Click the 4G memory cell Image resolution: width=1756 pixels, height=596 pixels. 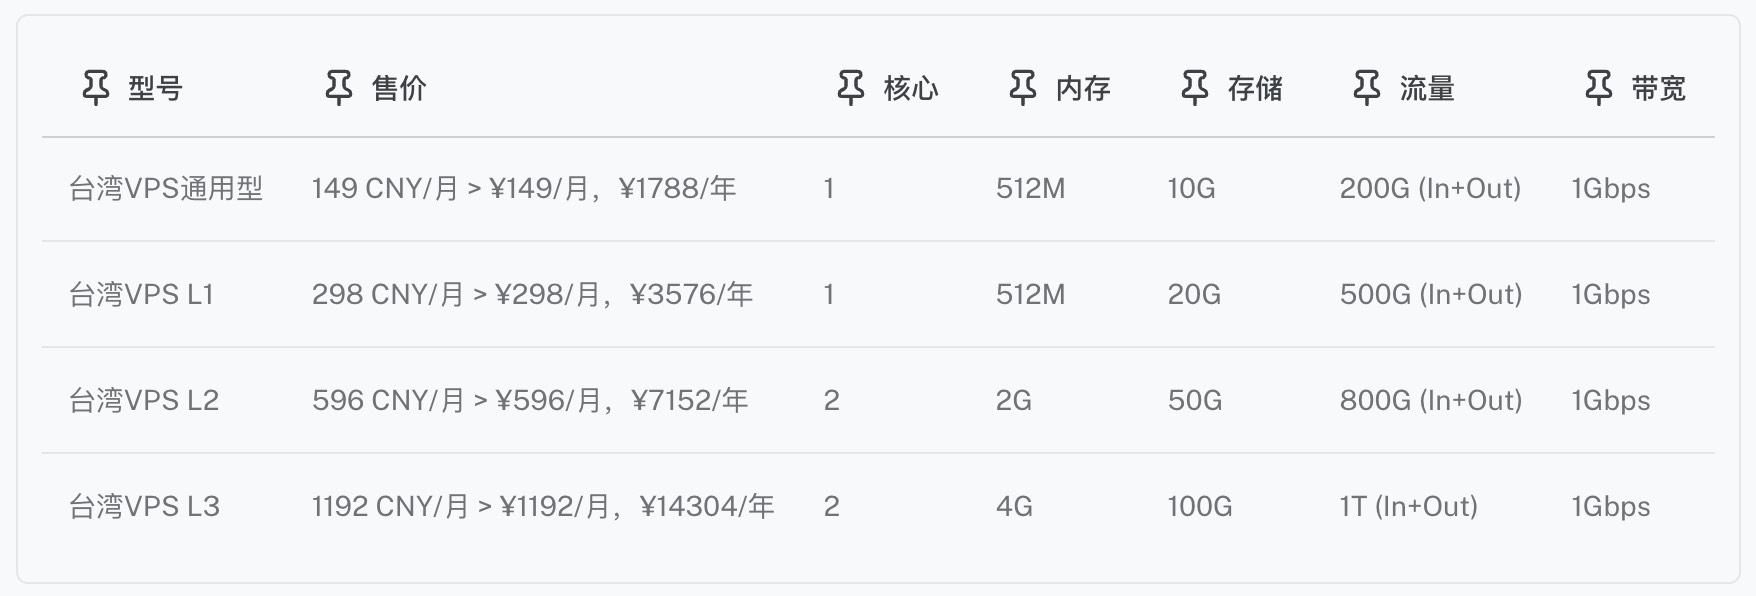(x=1014, y=507)
